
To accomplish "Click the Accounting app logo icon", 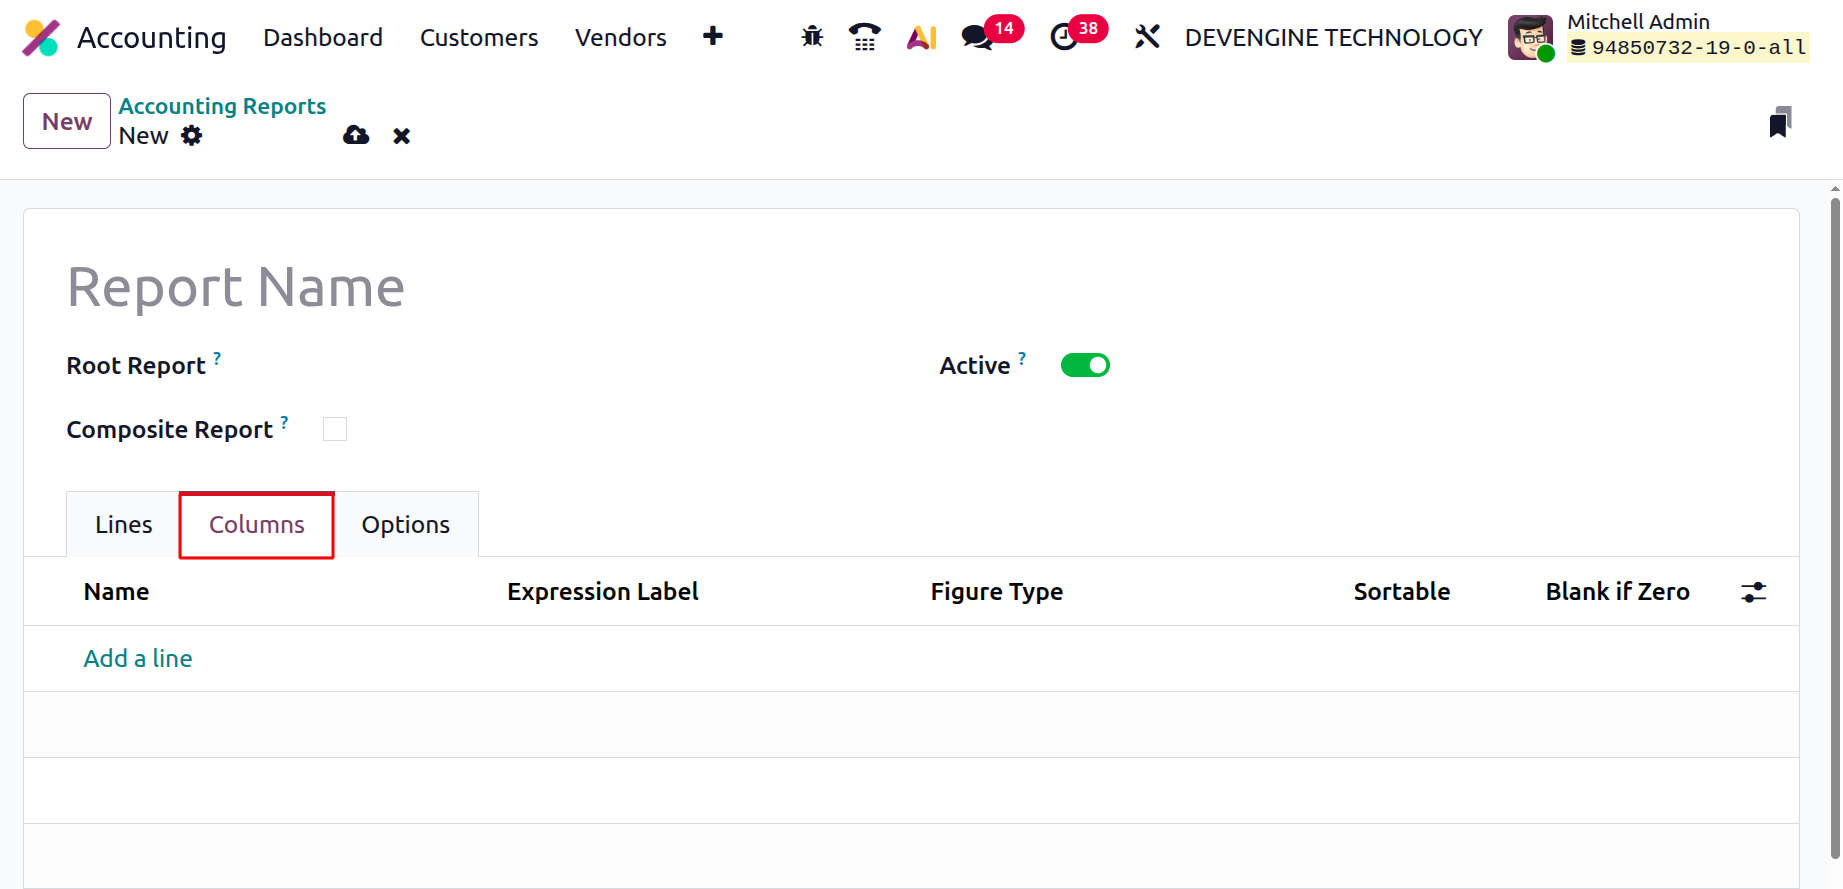I will coord(41,38).
